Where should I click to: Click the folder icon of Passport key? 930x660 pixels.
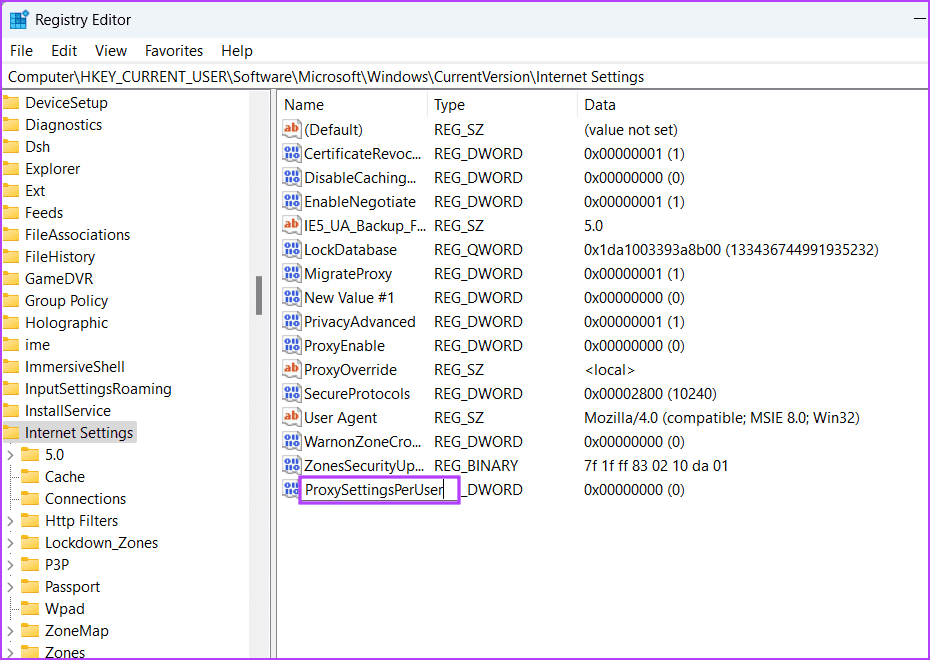tap(30, 586)
